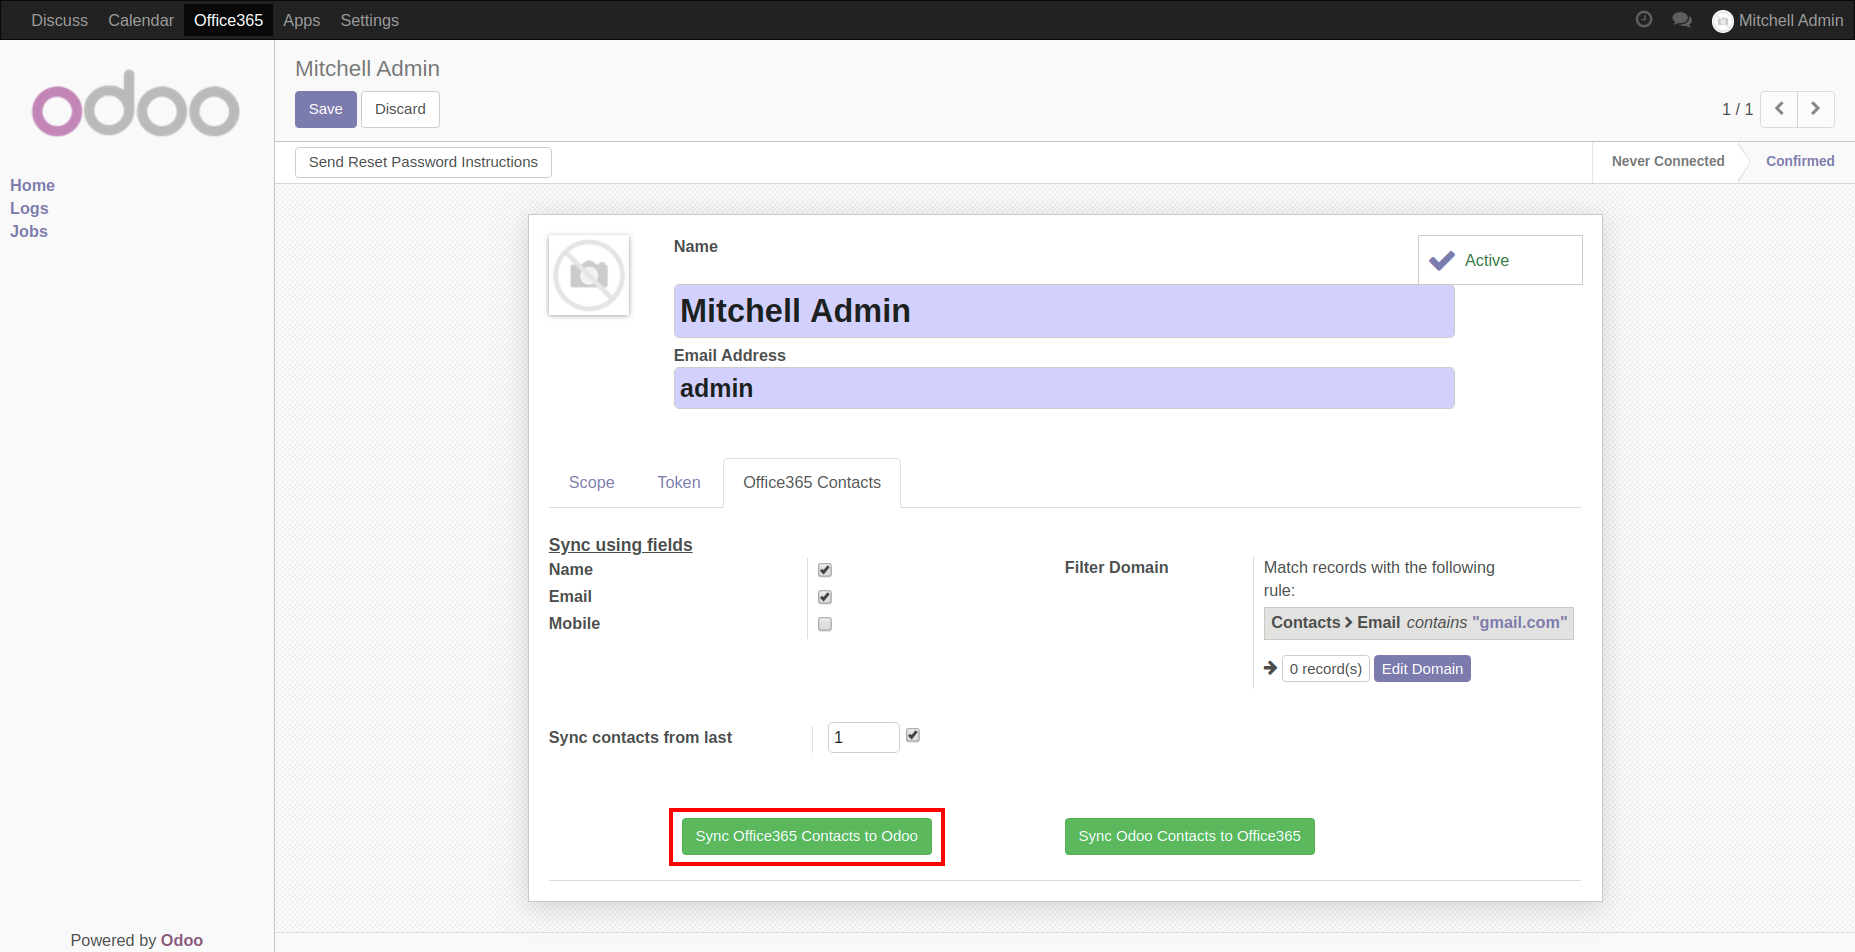
Task: Click the Name input field
Action: pyautogui.click(x=1064, y=311)
